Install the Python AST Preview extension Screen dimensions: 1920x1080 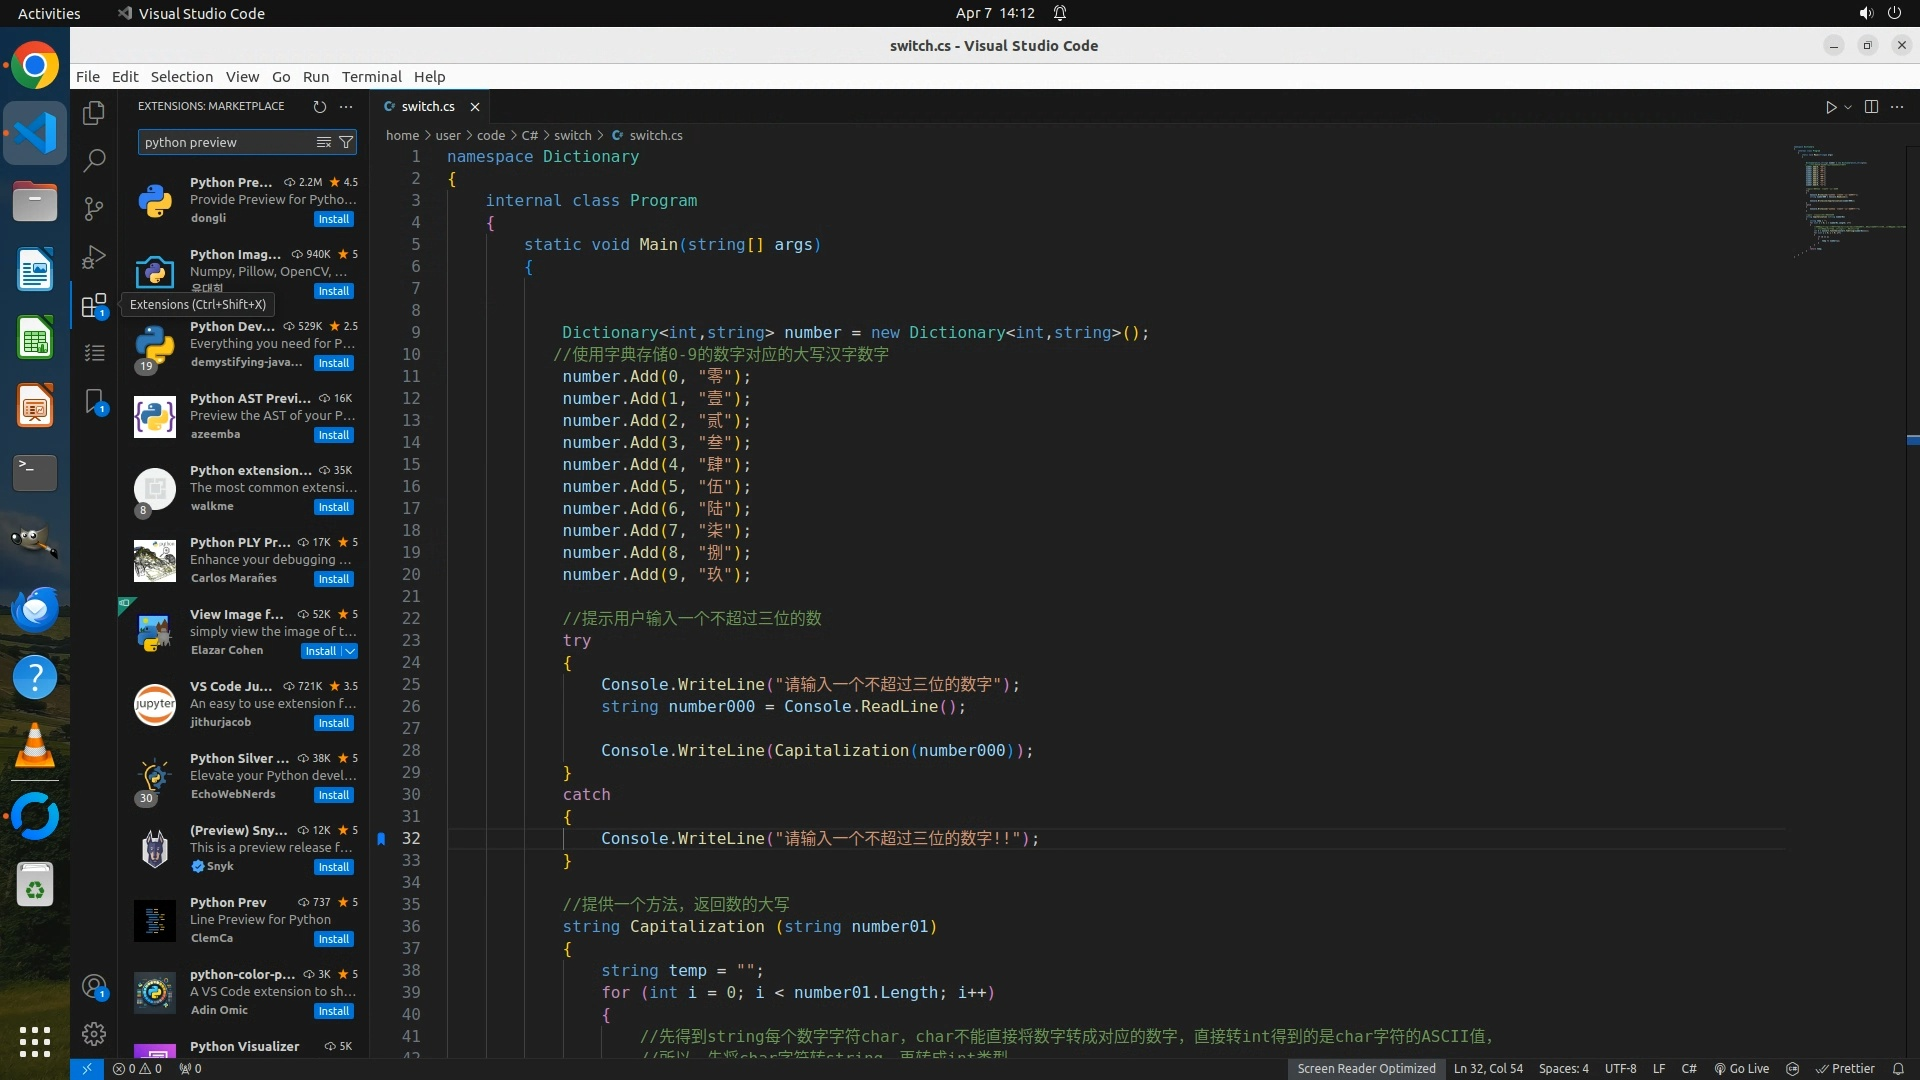coord(333,435)
